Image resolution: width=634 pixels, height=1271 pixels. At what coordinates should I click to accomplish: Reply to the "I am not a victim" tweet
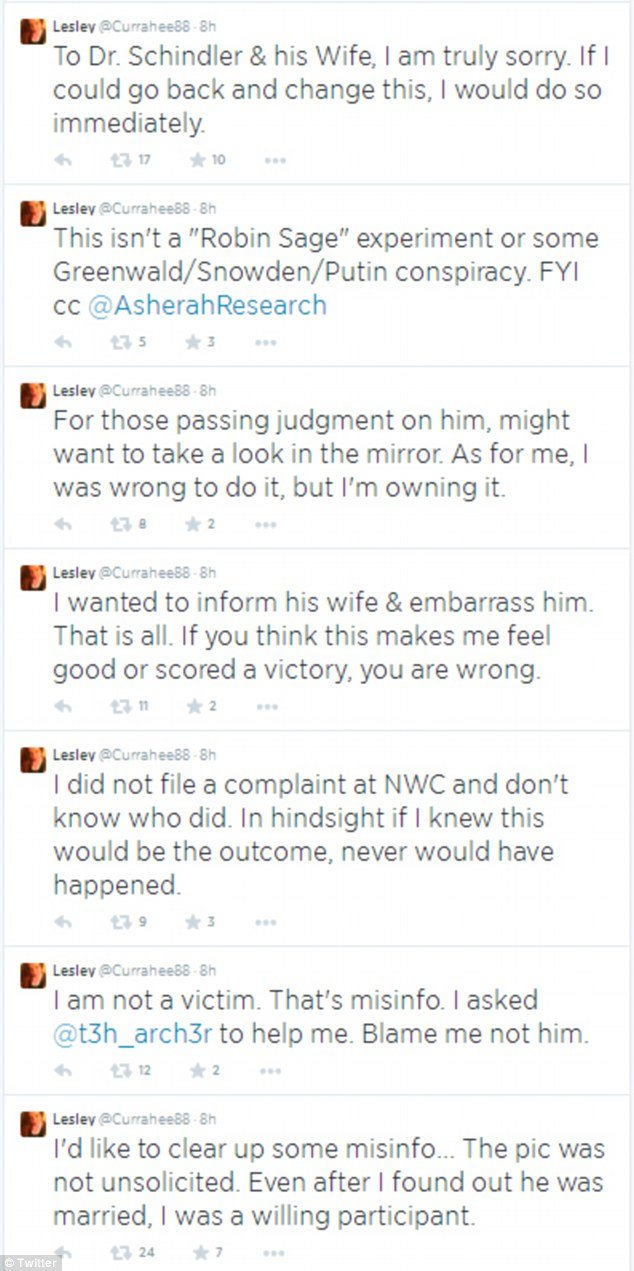point(62,1071)
